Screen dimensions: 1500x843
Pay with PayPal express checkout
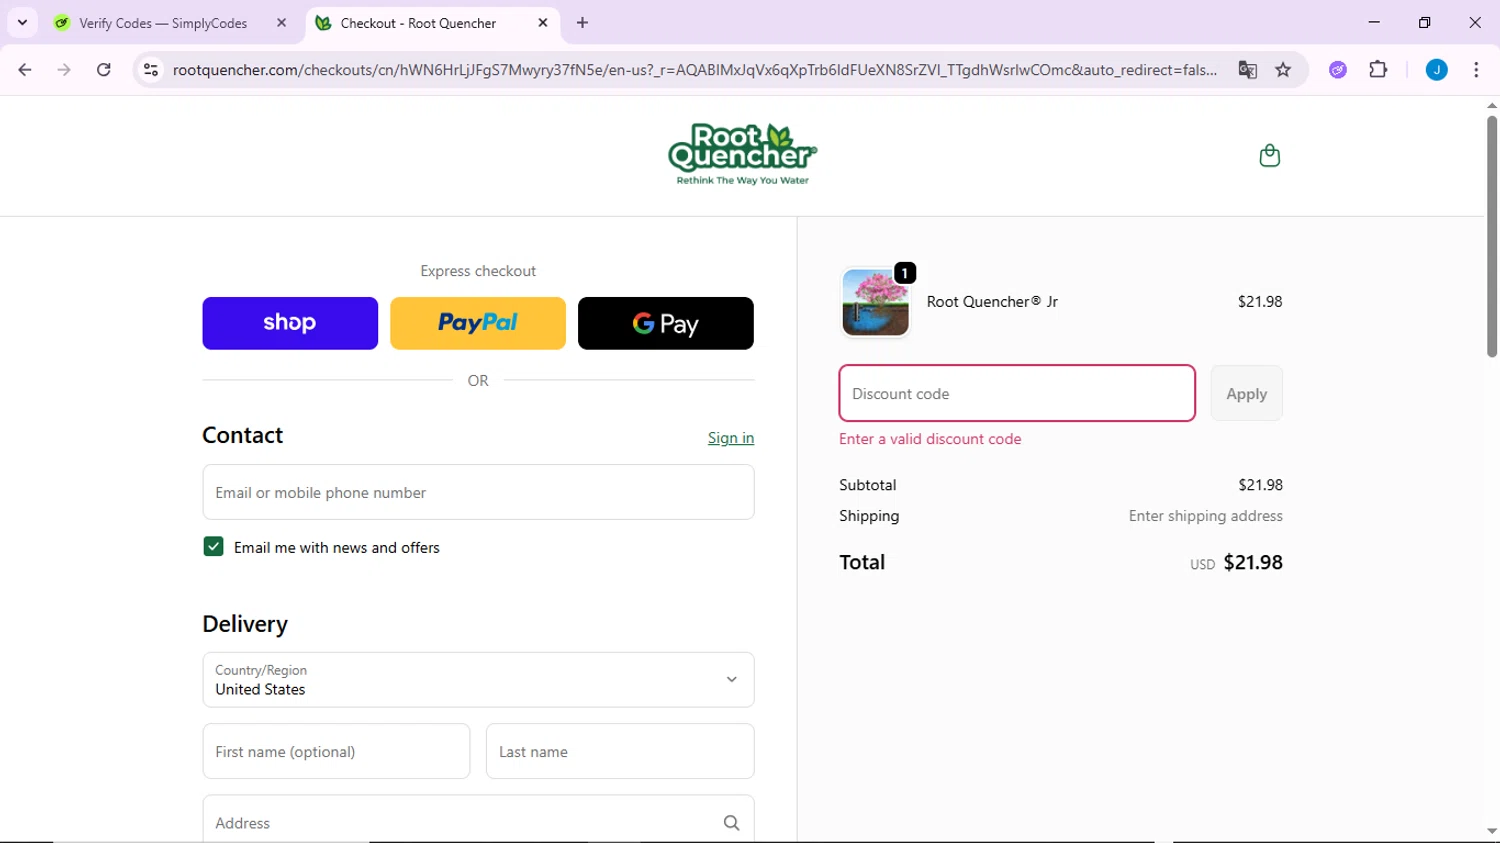tap(478, 323)
